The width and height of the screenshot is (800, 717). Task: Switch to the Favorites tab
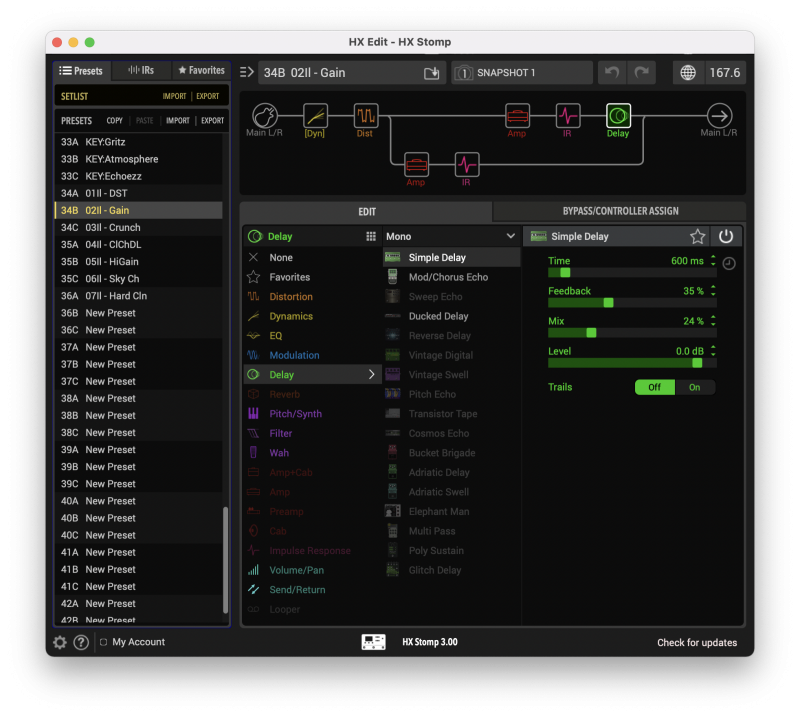tap(201, 70)
